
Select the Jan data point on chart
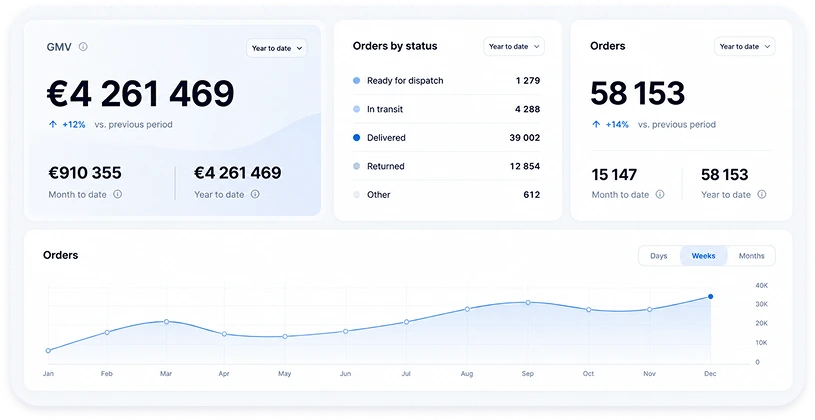point(48,350)
